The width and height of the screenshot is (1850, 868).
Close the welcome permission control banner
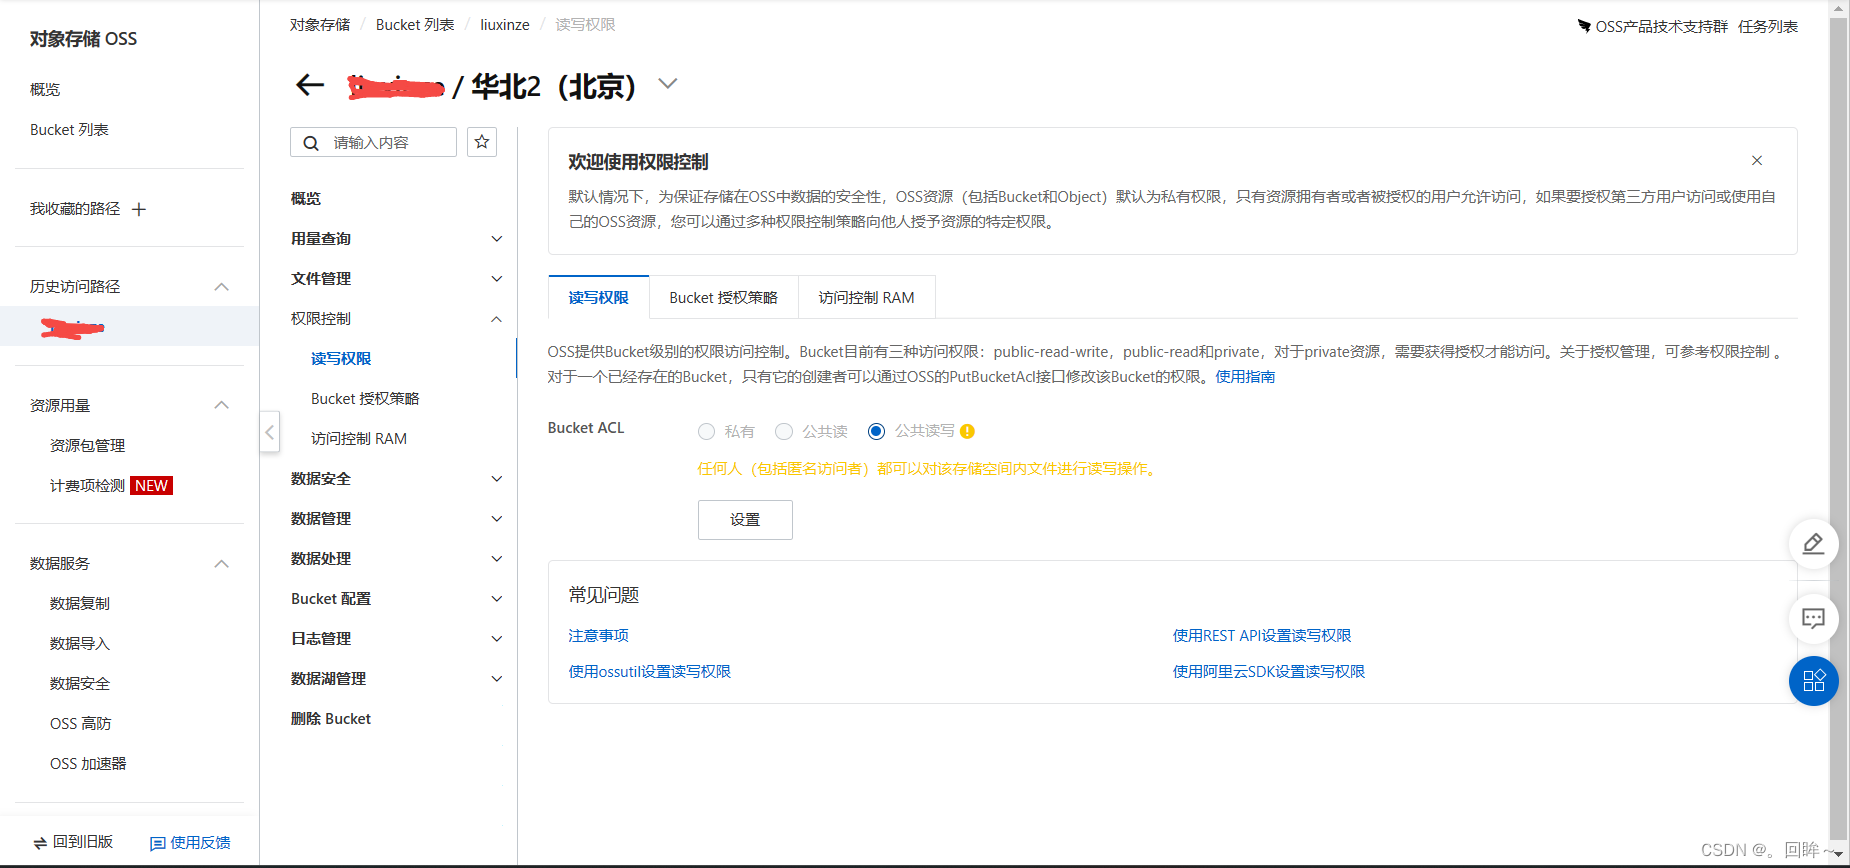point(1756,160)
